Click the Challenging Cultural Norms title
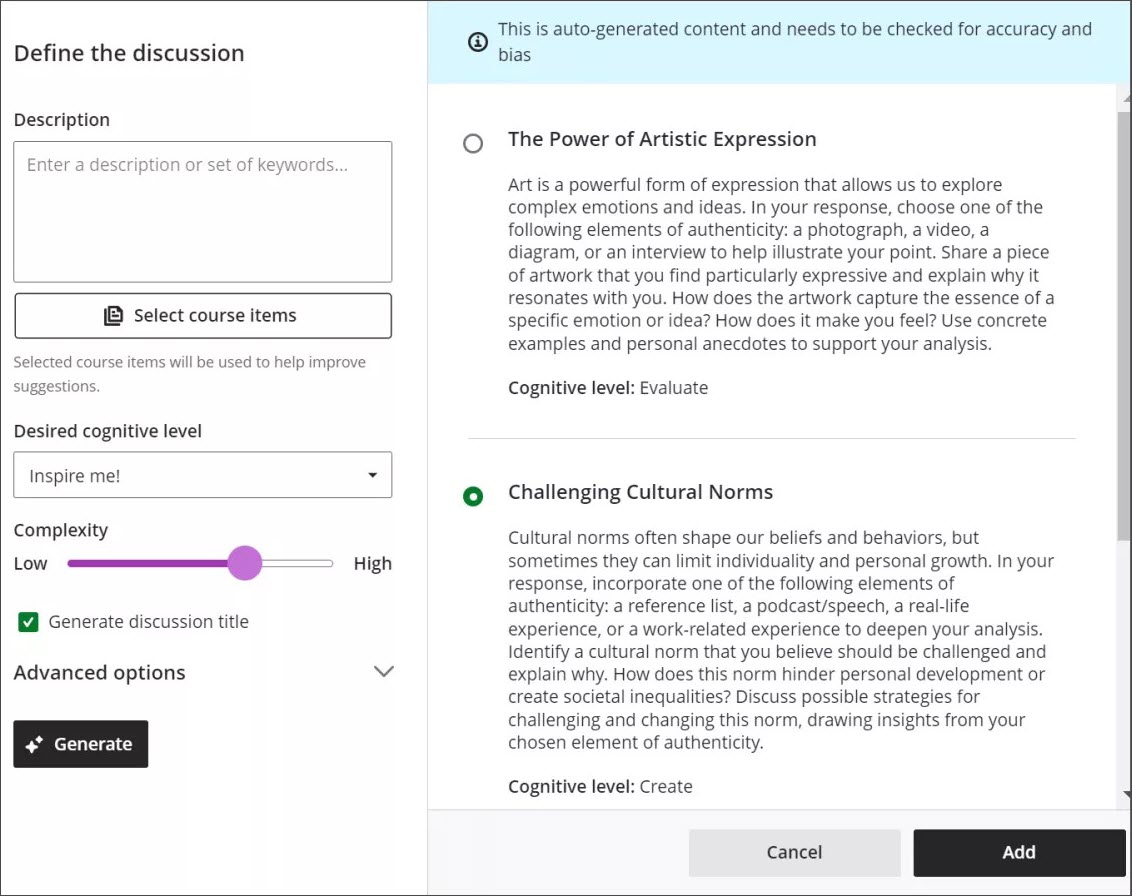 click(x=640, y=492)
